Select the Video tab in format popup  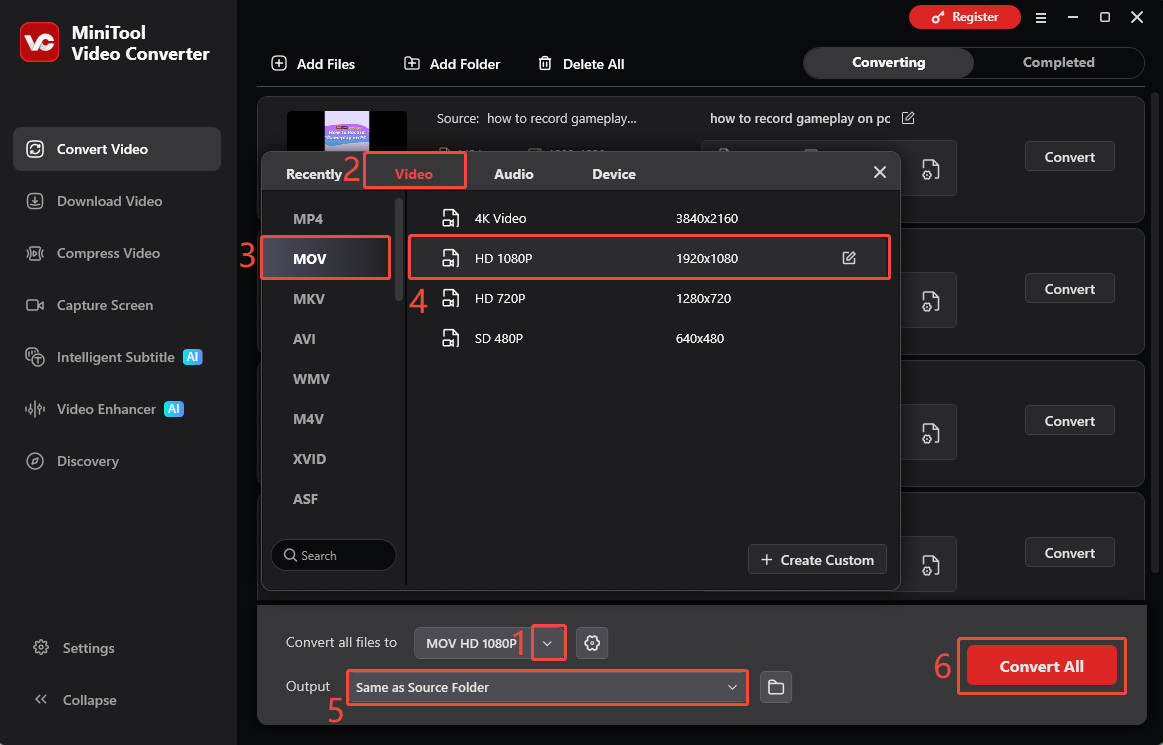[x=414, y=174]
